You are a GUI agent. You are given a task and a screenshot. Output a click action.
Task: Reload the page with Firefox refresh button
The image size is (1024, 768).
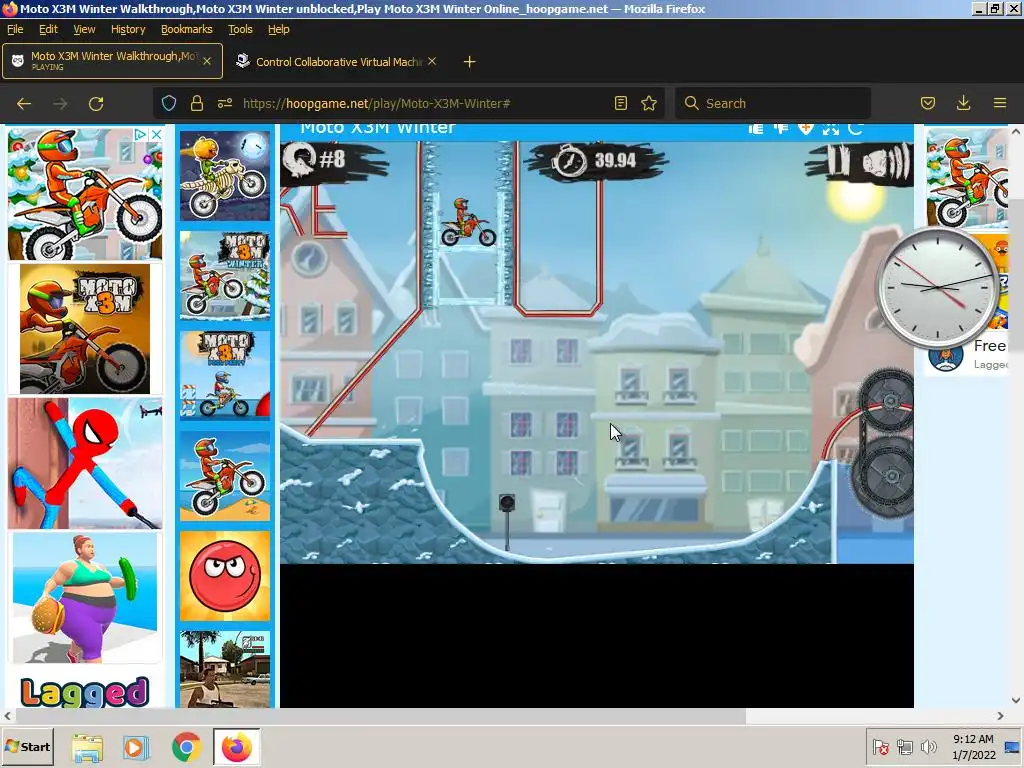click(96, 103)
